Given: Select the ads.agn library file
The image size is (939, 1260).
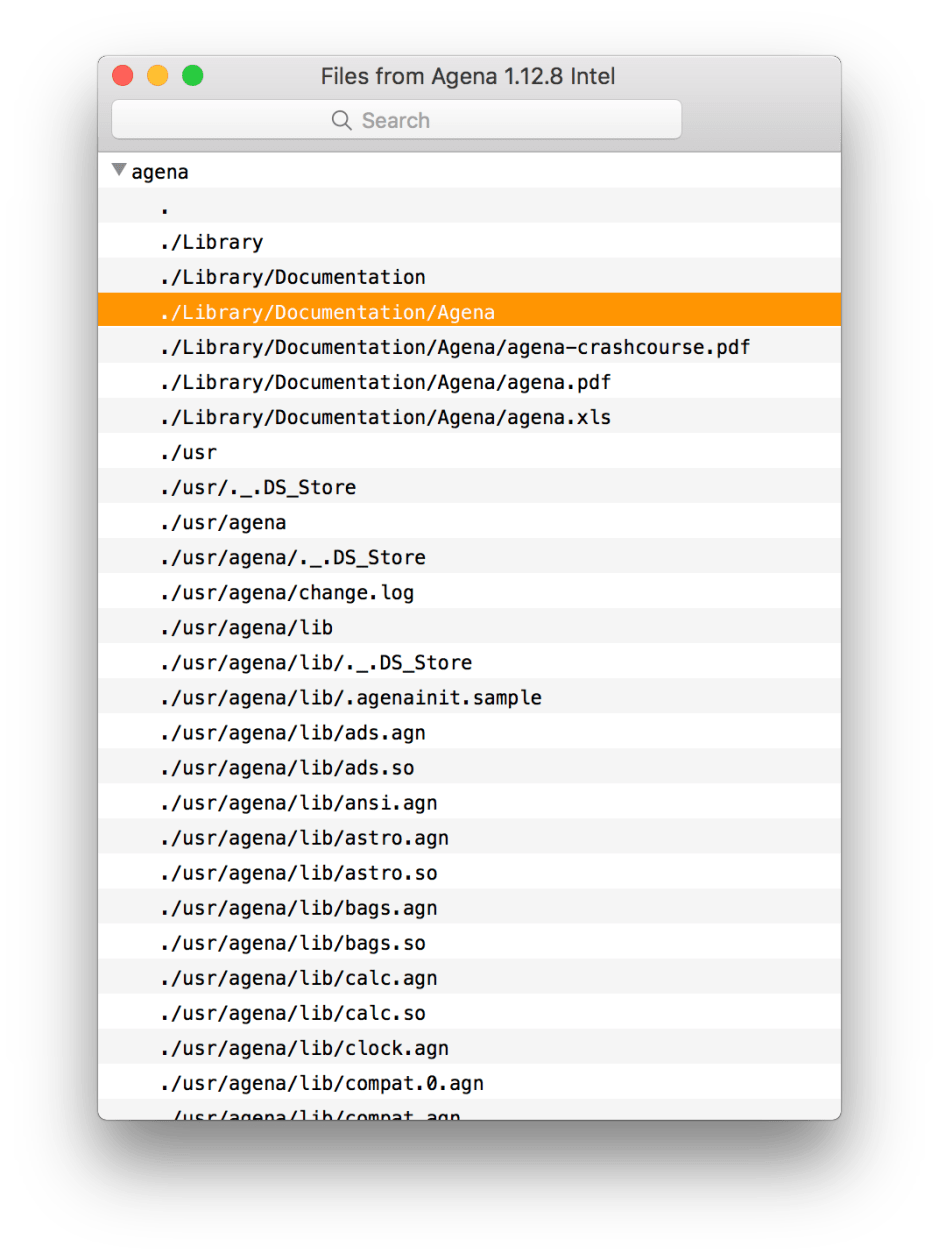Looking at the screenshot, I should [290, 732].
